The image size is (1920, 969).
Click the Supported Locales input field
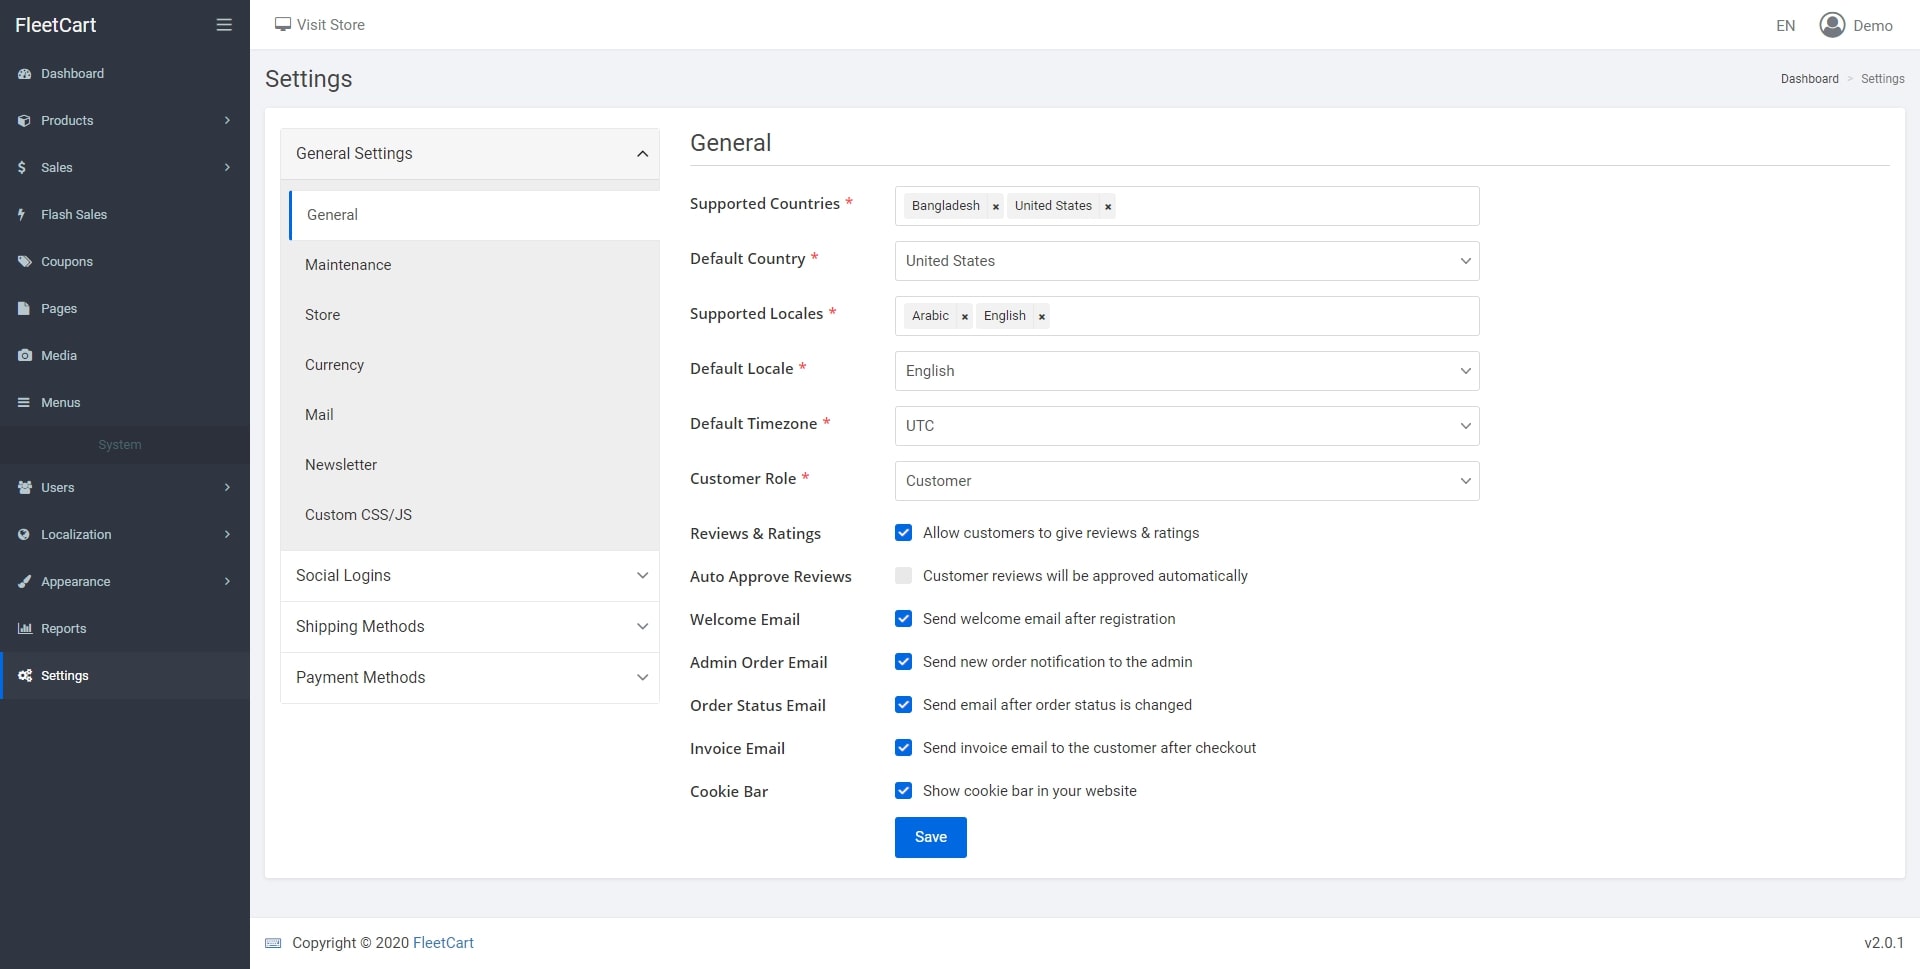coord(1260,316)
